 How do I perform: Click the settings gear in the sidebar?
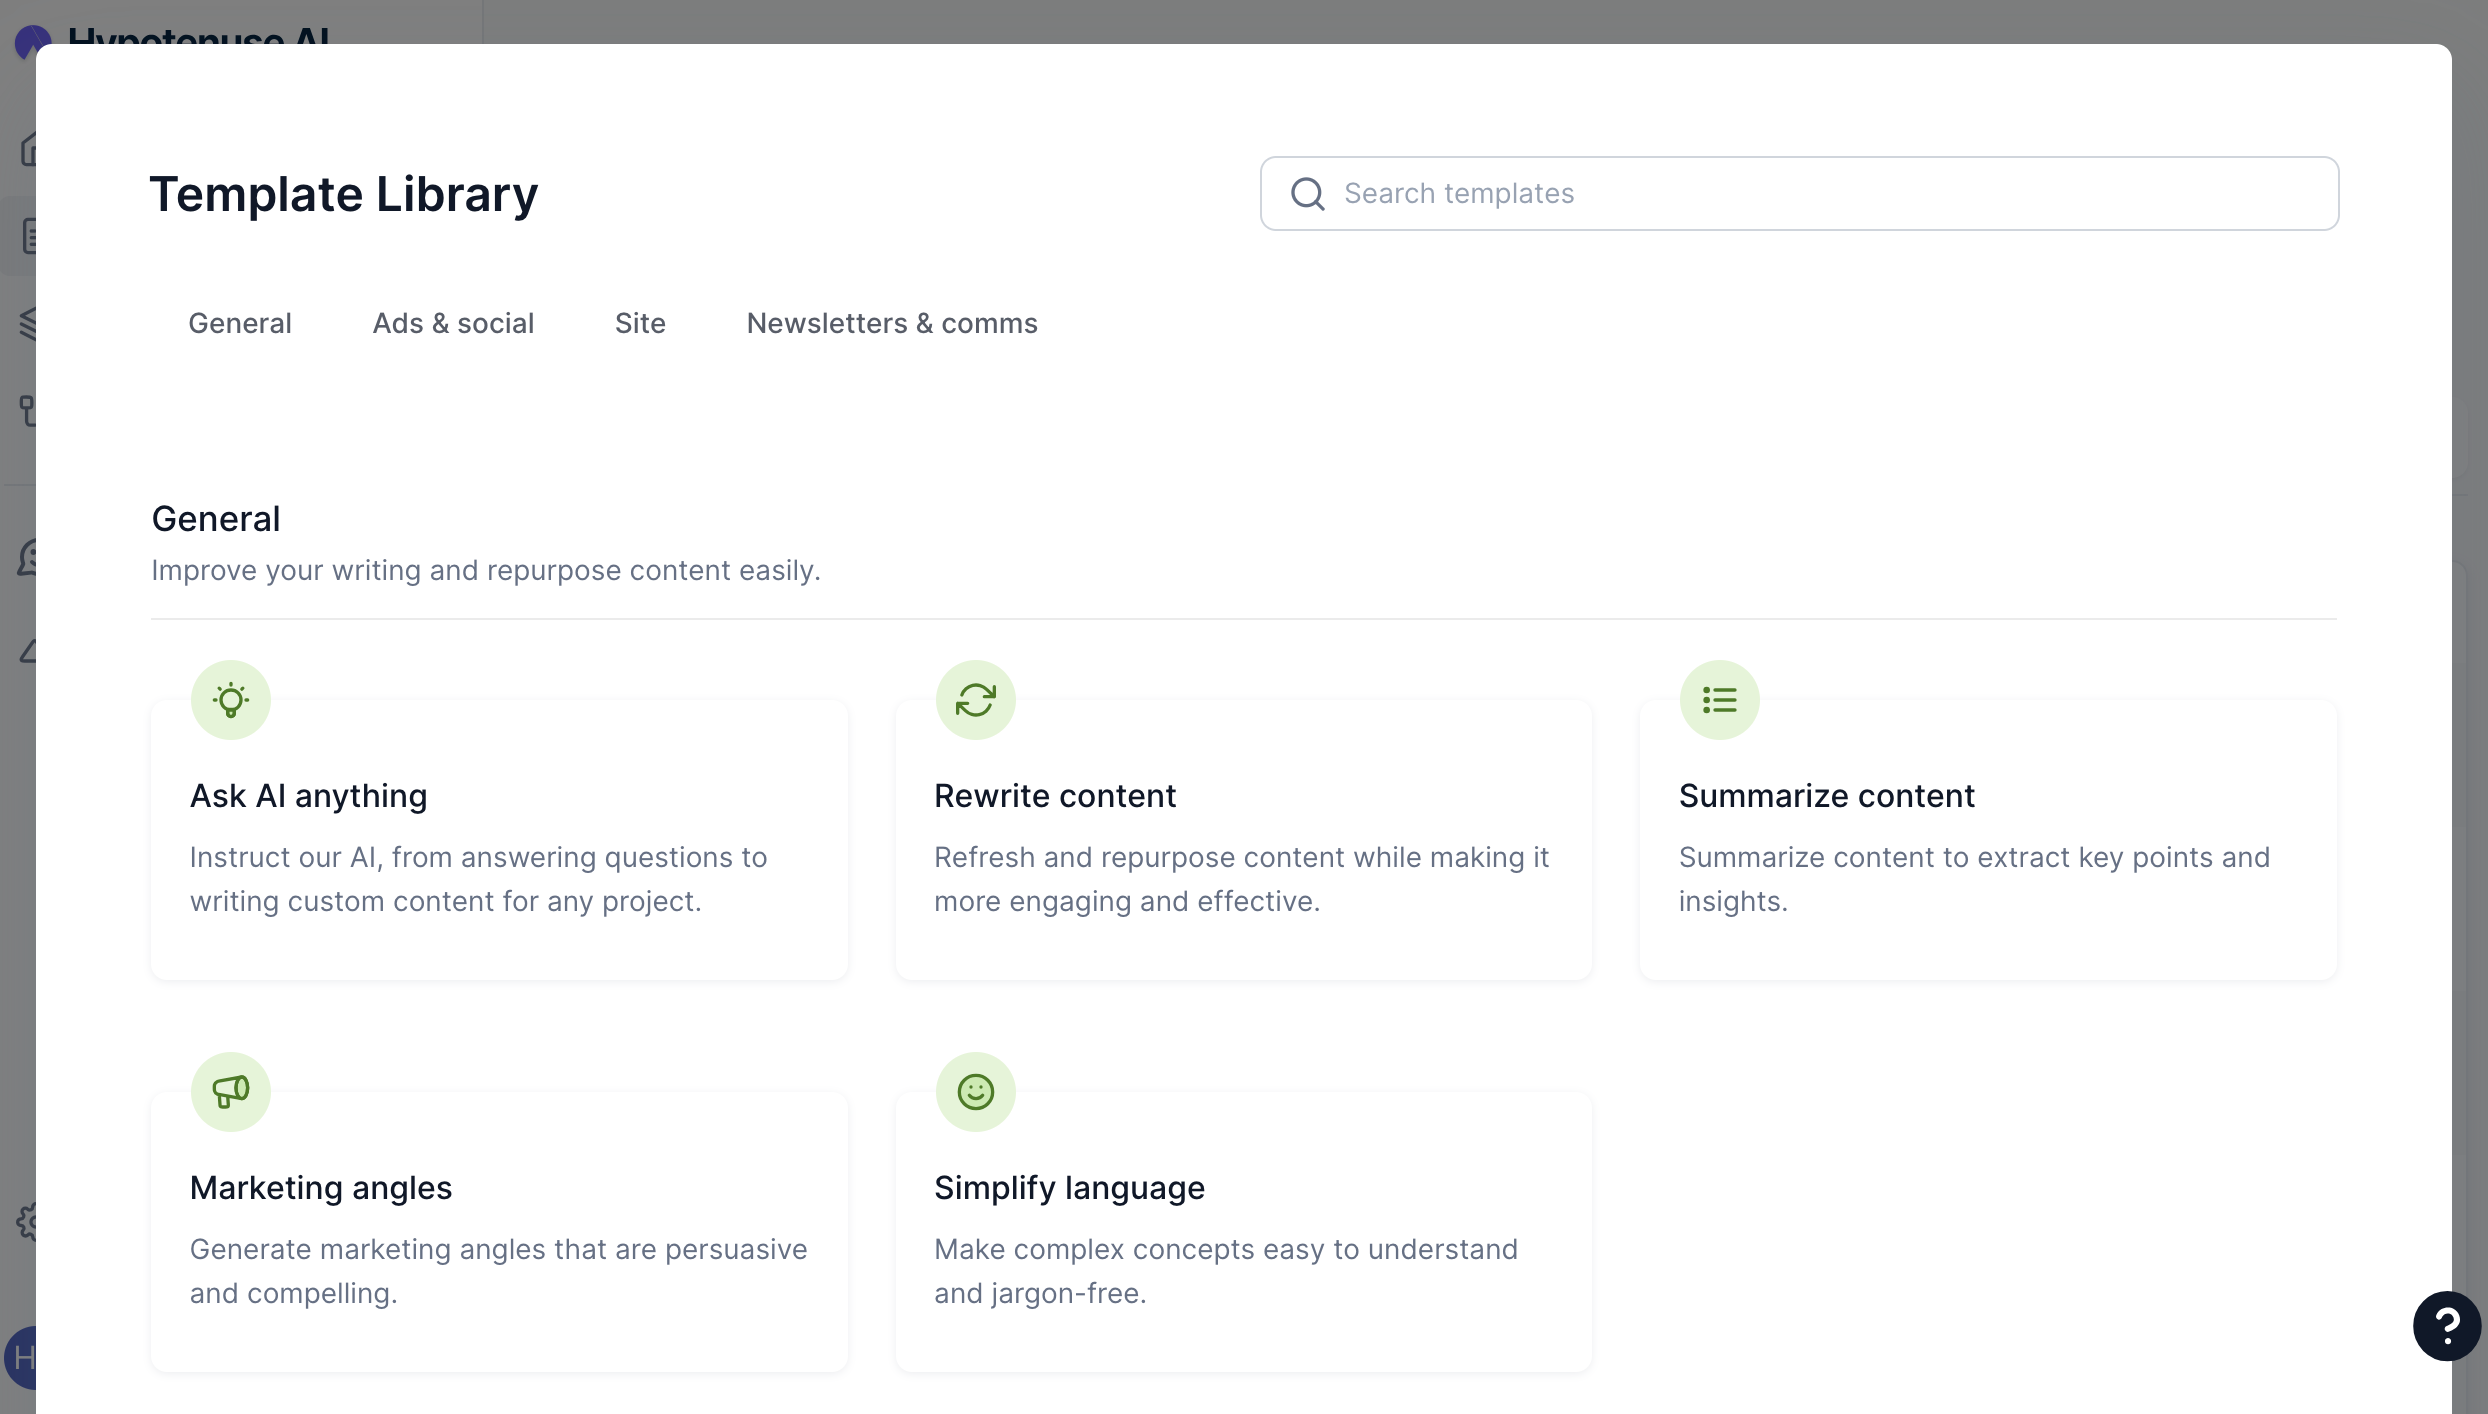(27, 1221)
